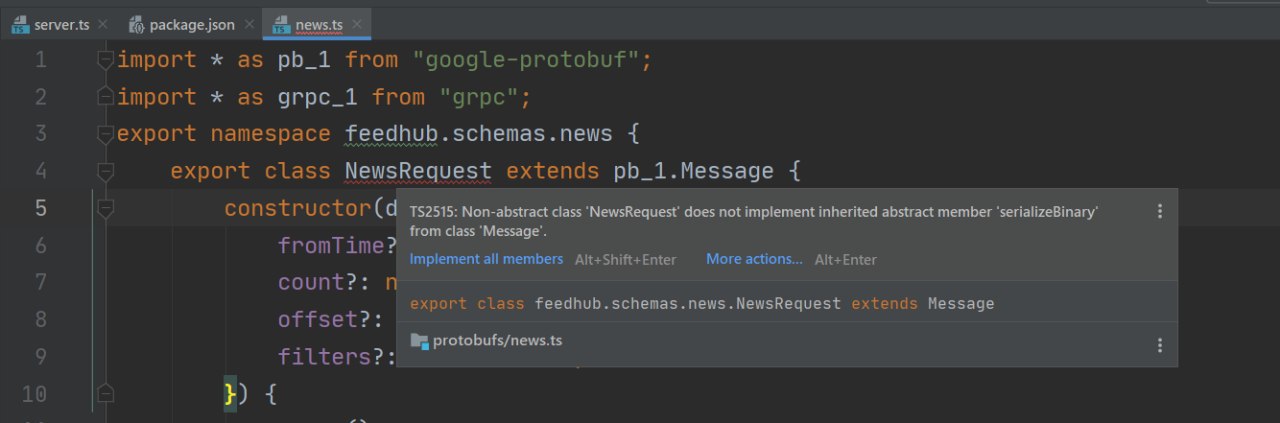Click the TS2515 error message text
Screen dimensions: 1280x423
(755, 221)
